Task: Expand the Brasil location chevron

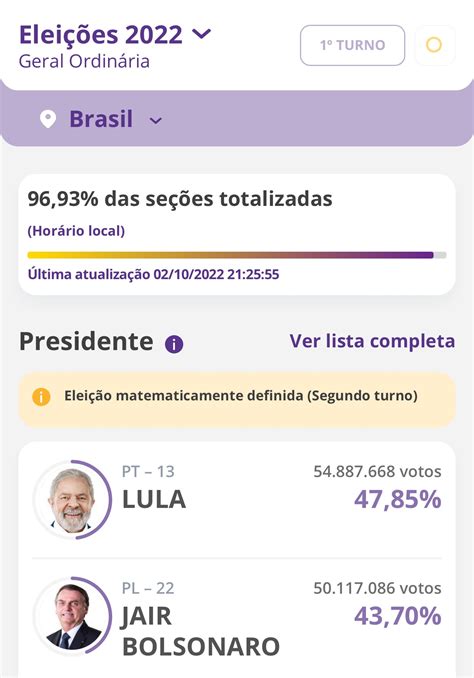Action: click(x=155, y=121)
